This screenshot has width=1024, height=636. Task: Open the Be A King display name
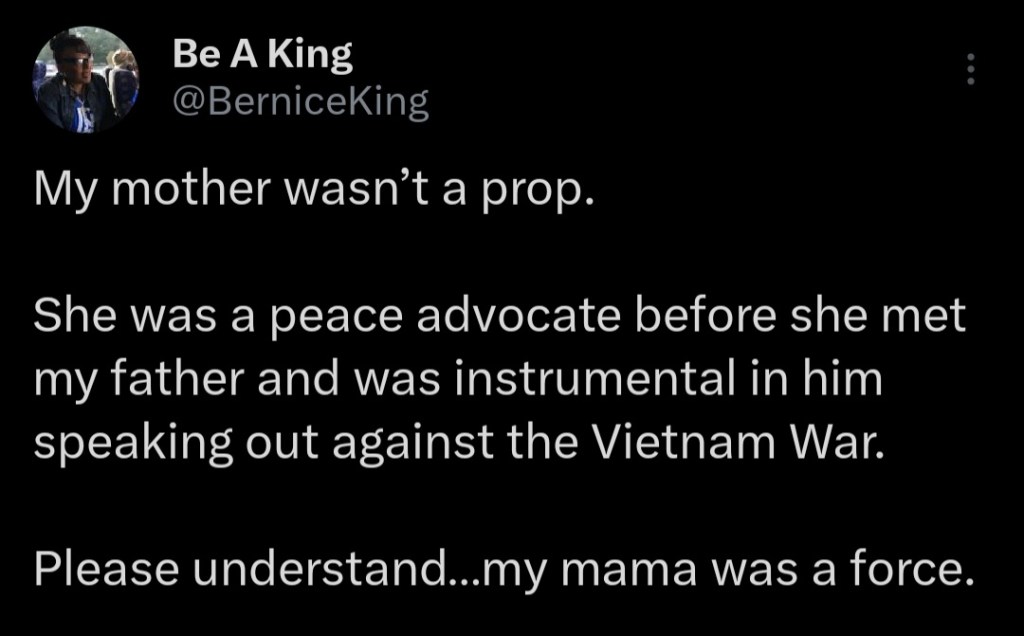coord(262,56)
